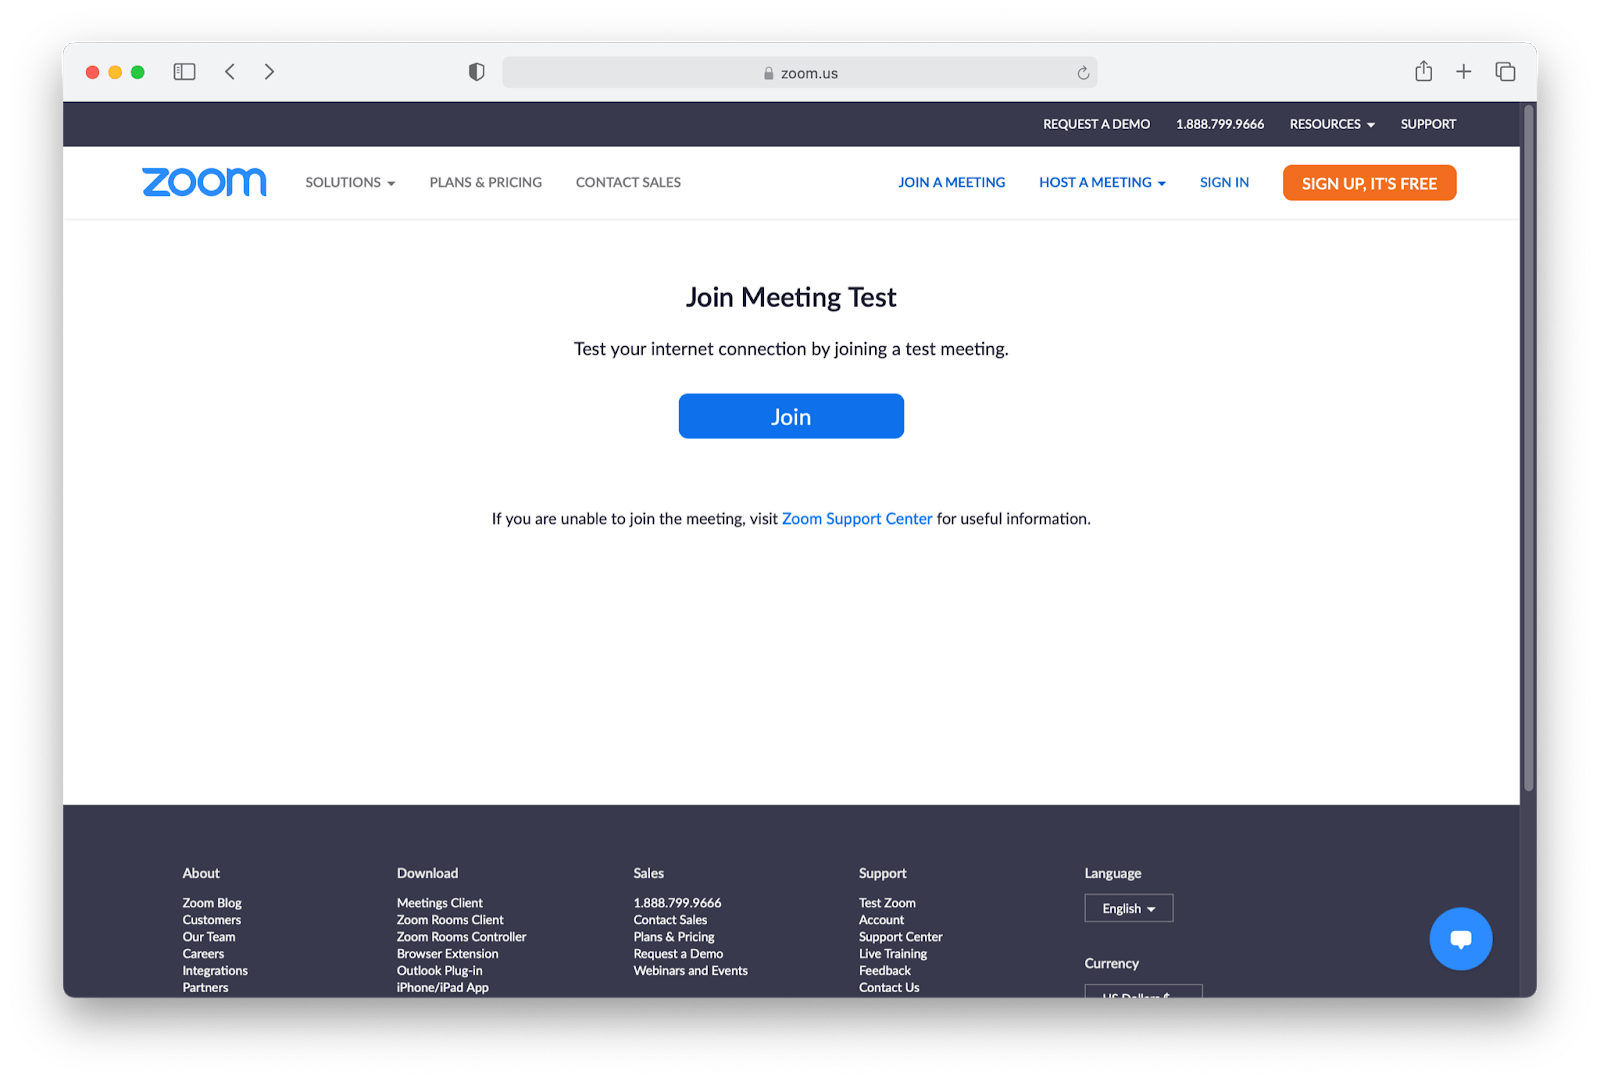Open the footer Support Center link
Viewport: 1600px width, 1081px height.
(900, 937)
